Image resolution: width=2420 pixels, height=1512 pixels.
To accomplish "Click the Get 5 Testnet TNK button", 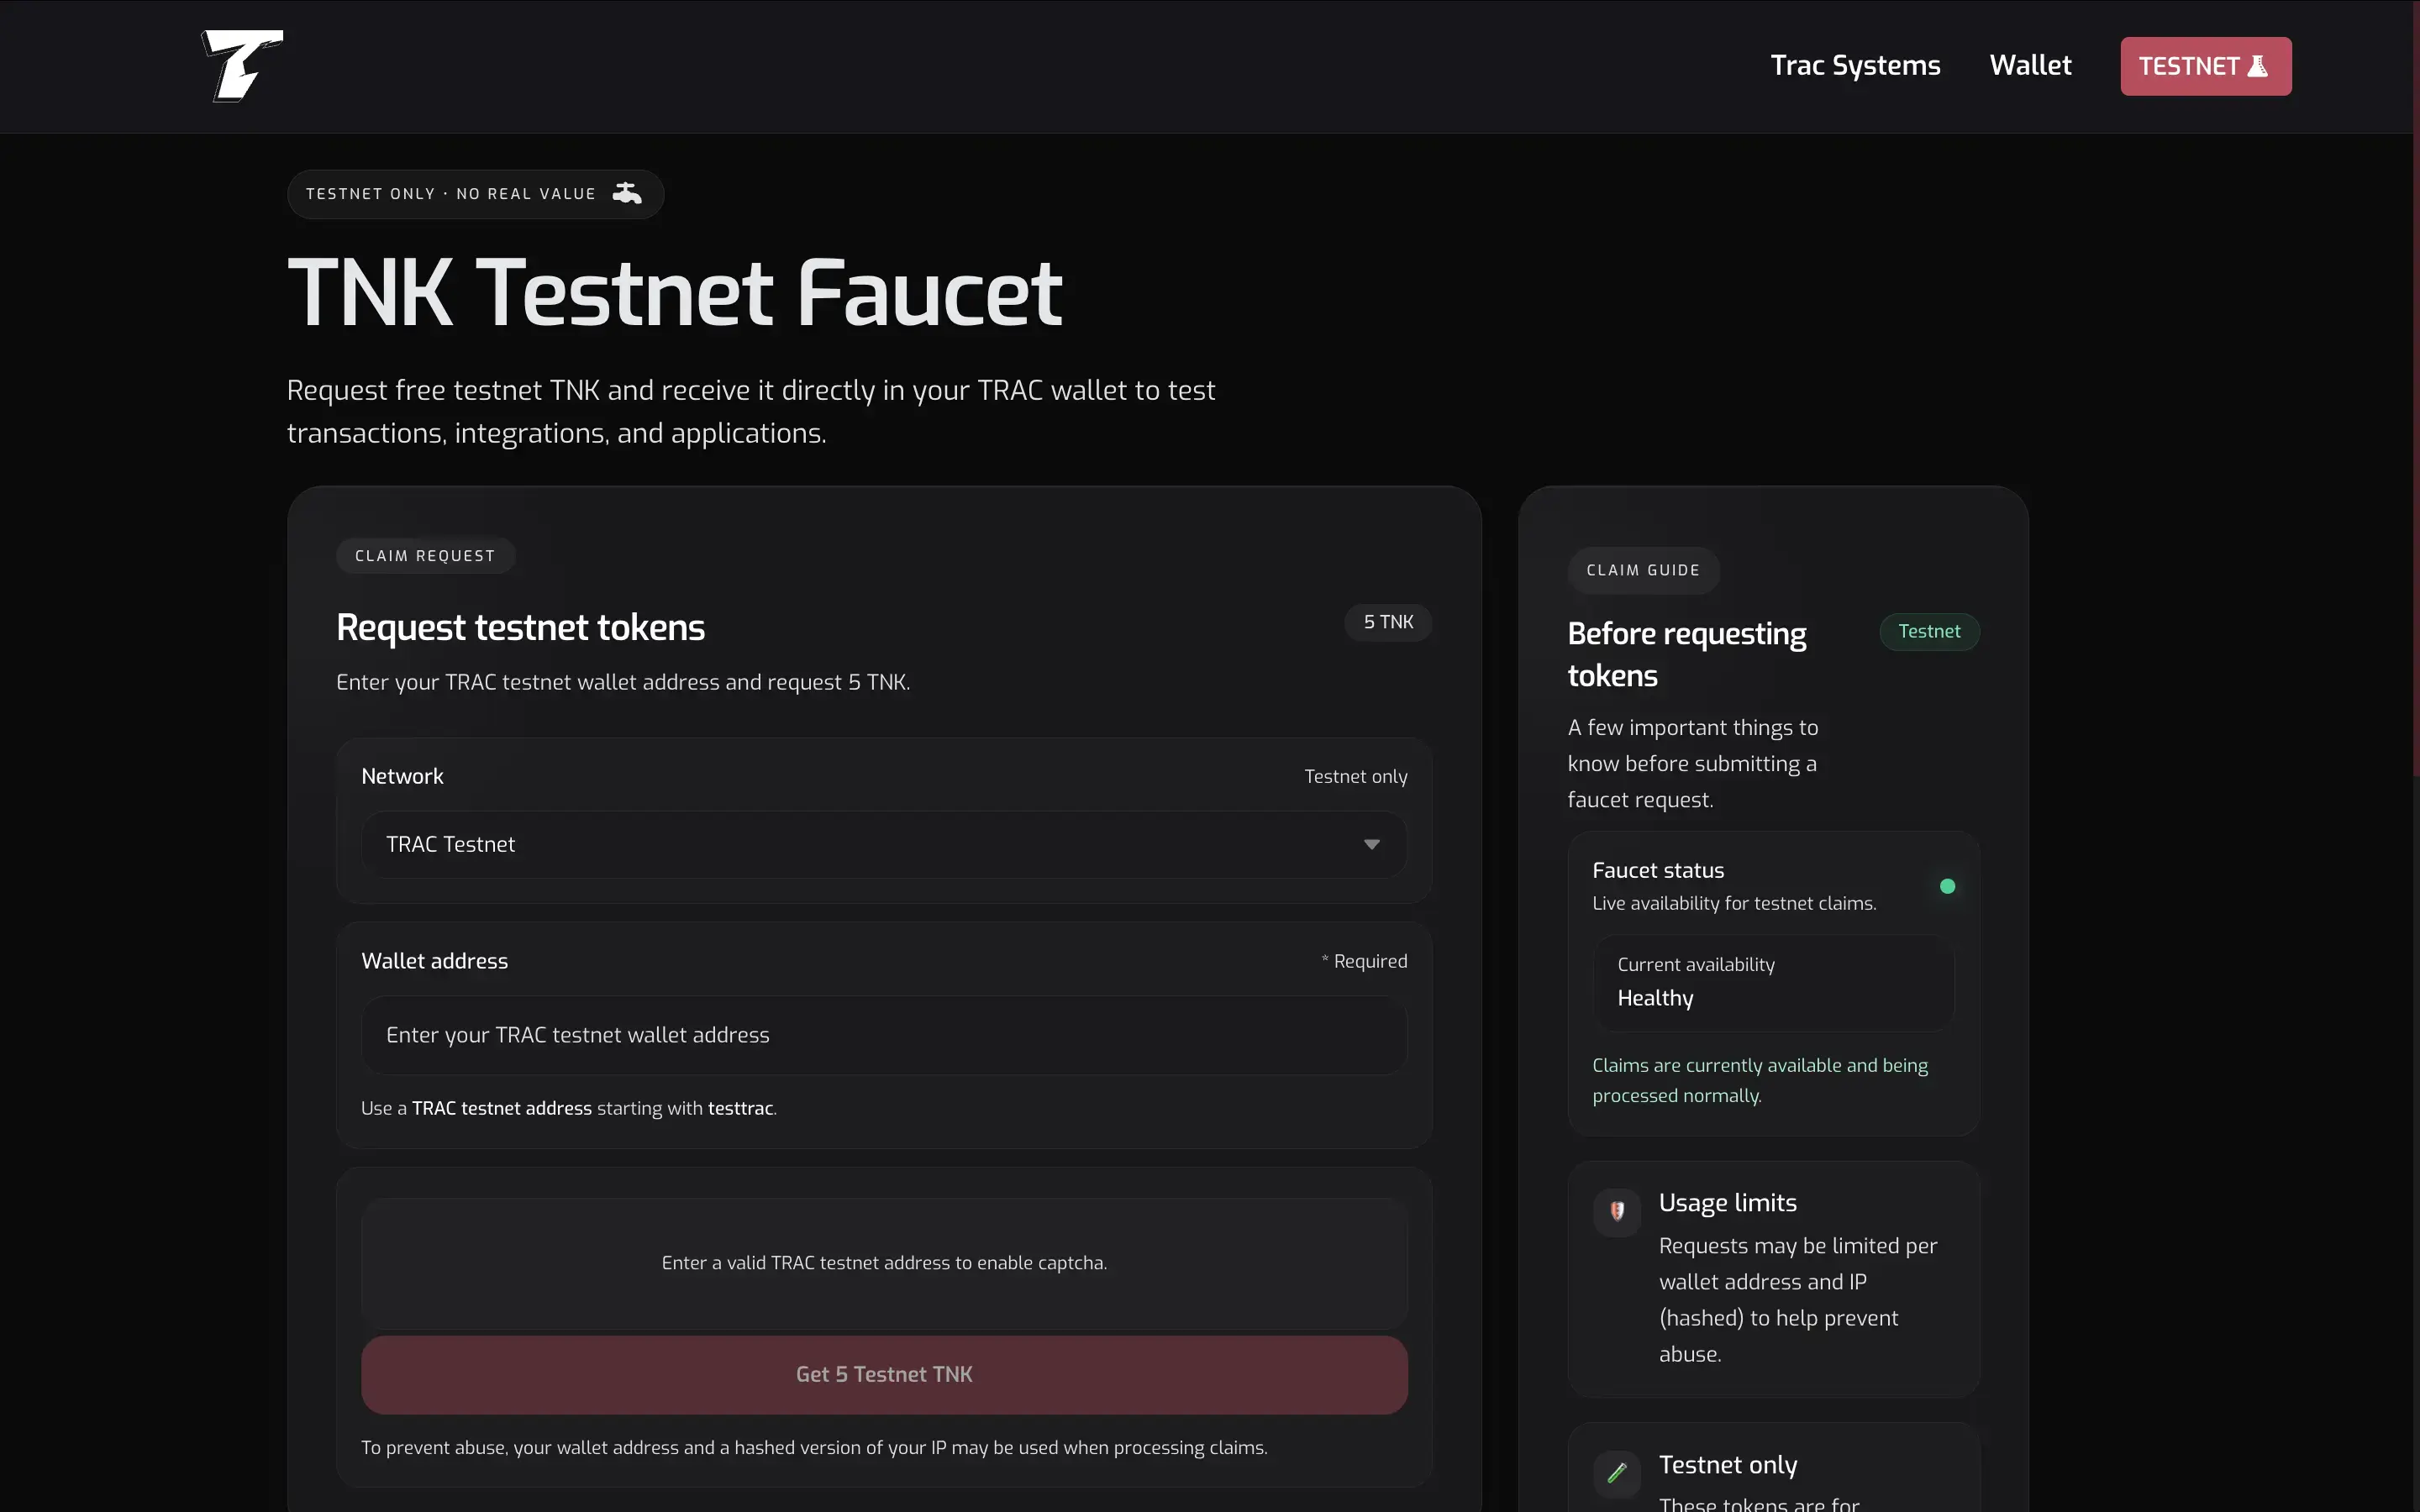I will point(884,1374).
